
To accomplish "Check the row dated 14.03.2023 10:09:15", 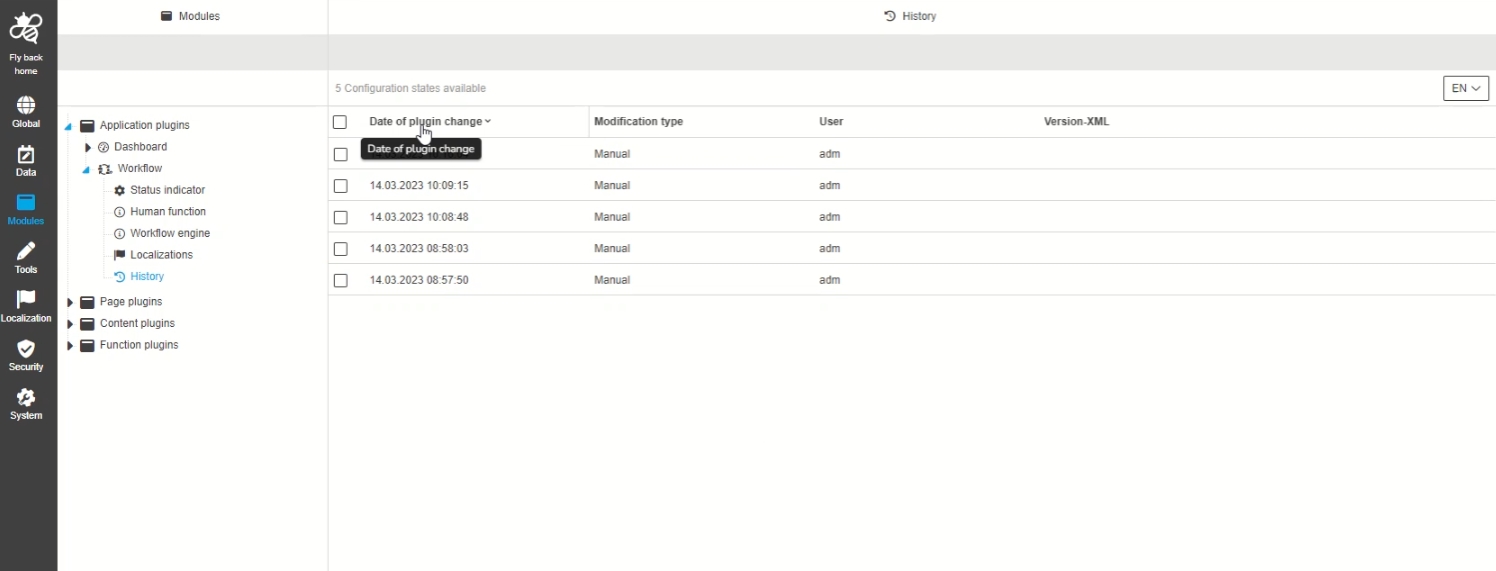I will (x=340, y=186).
